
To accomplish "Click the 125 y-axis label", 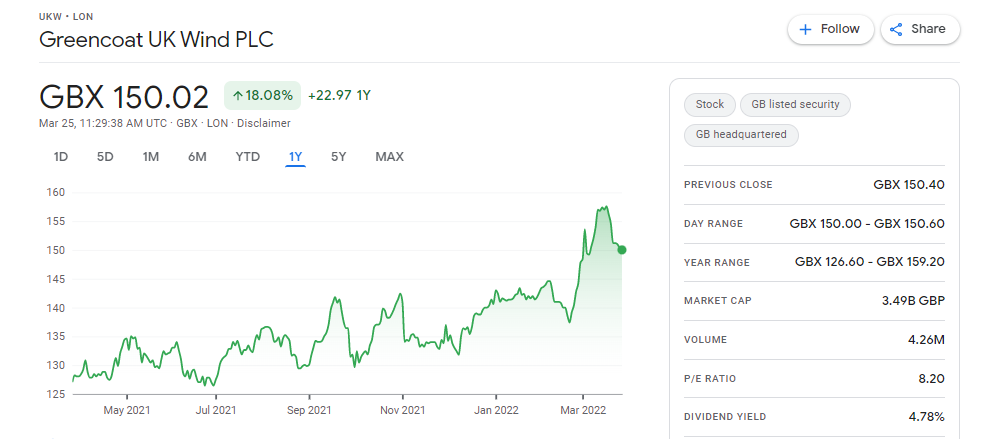I will 55,395.
